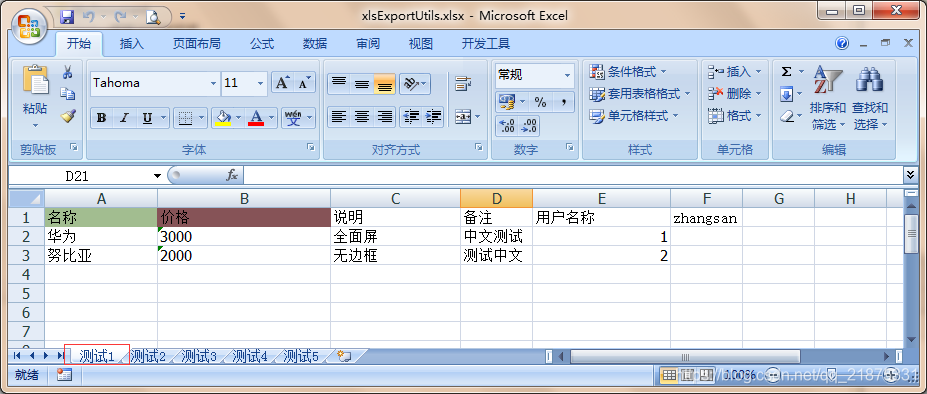The image size is (927, 394).
Task: Switch to the 公式 ribbon tab
Action: [261, 44]
